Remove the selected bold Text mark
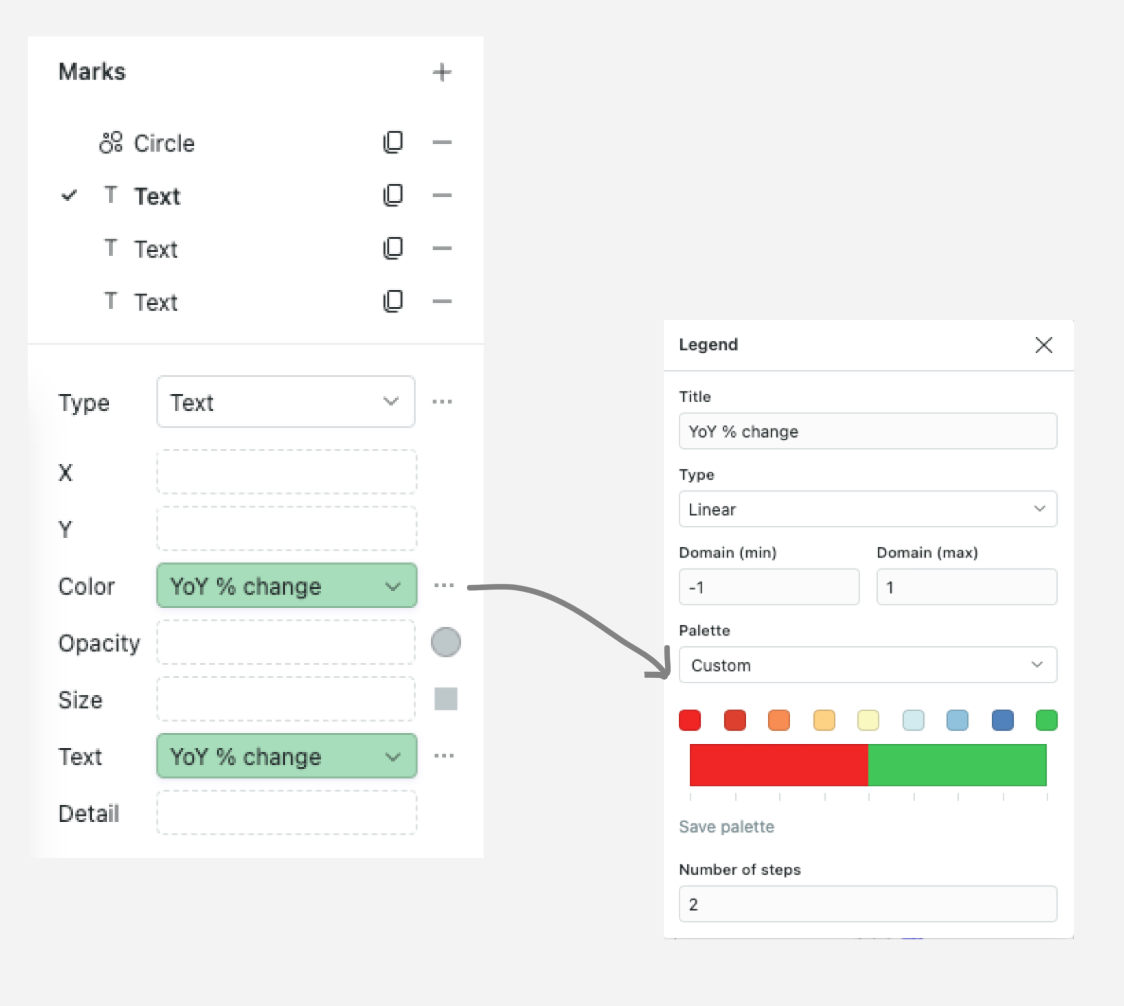Viewport: 1124px width, 1006px height. pos(442,196)
